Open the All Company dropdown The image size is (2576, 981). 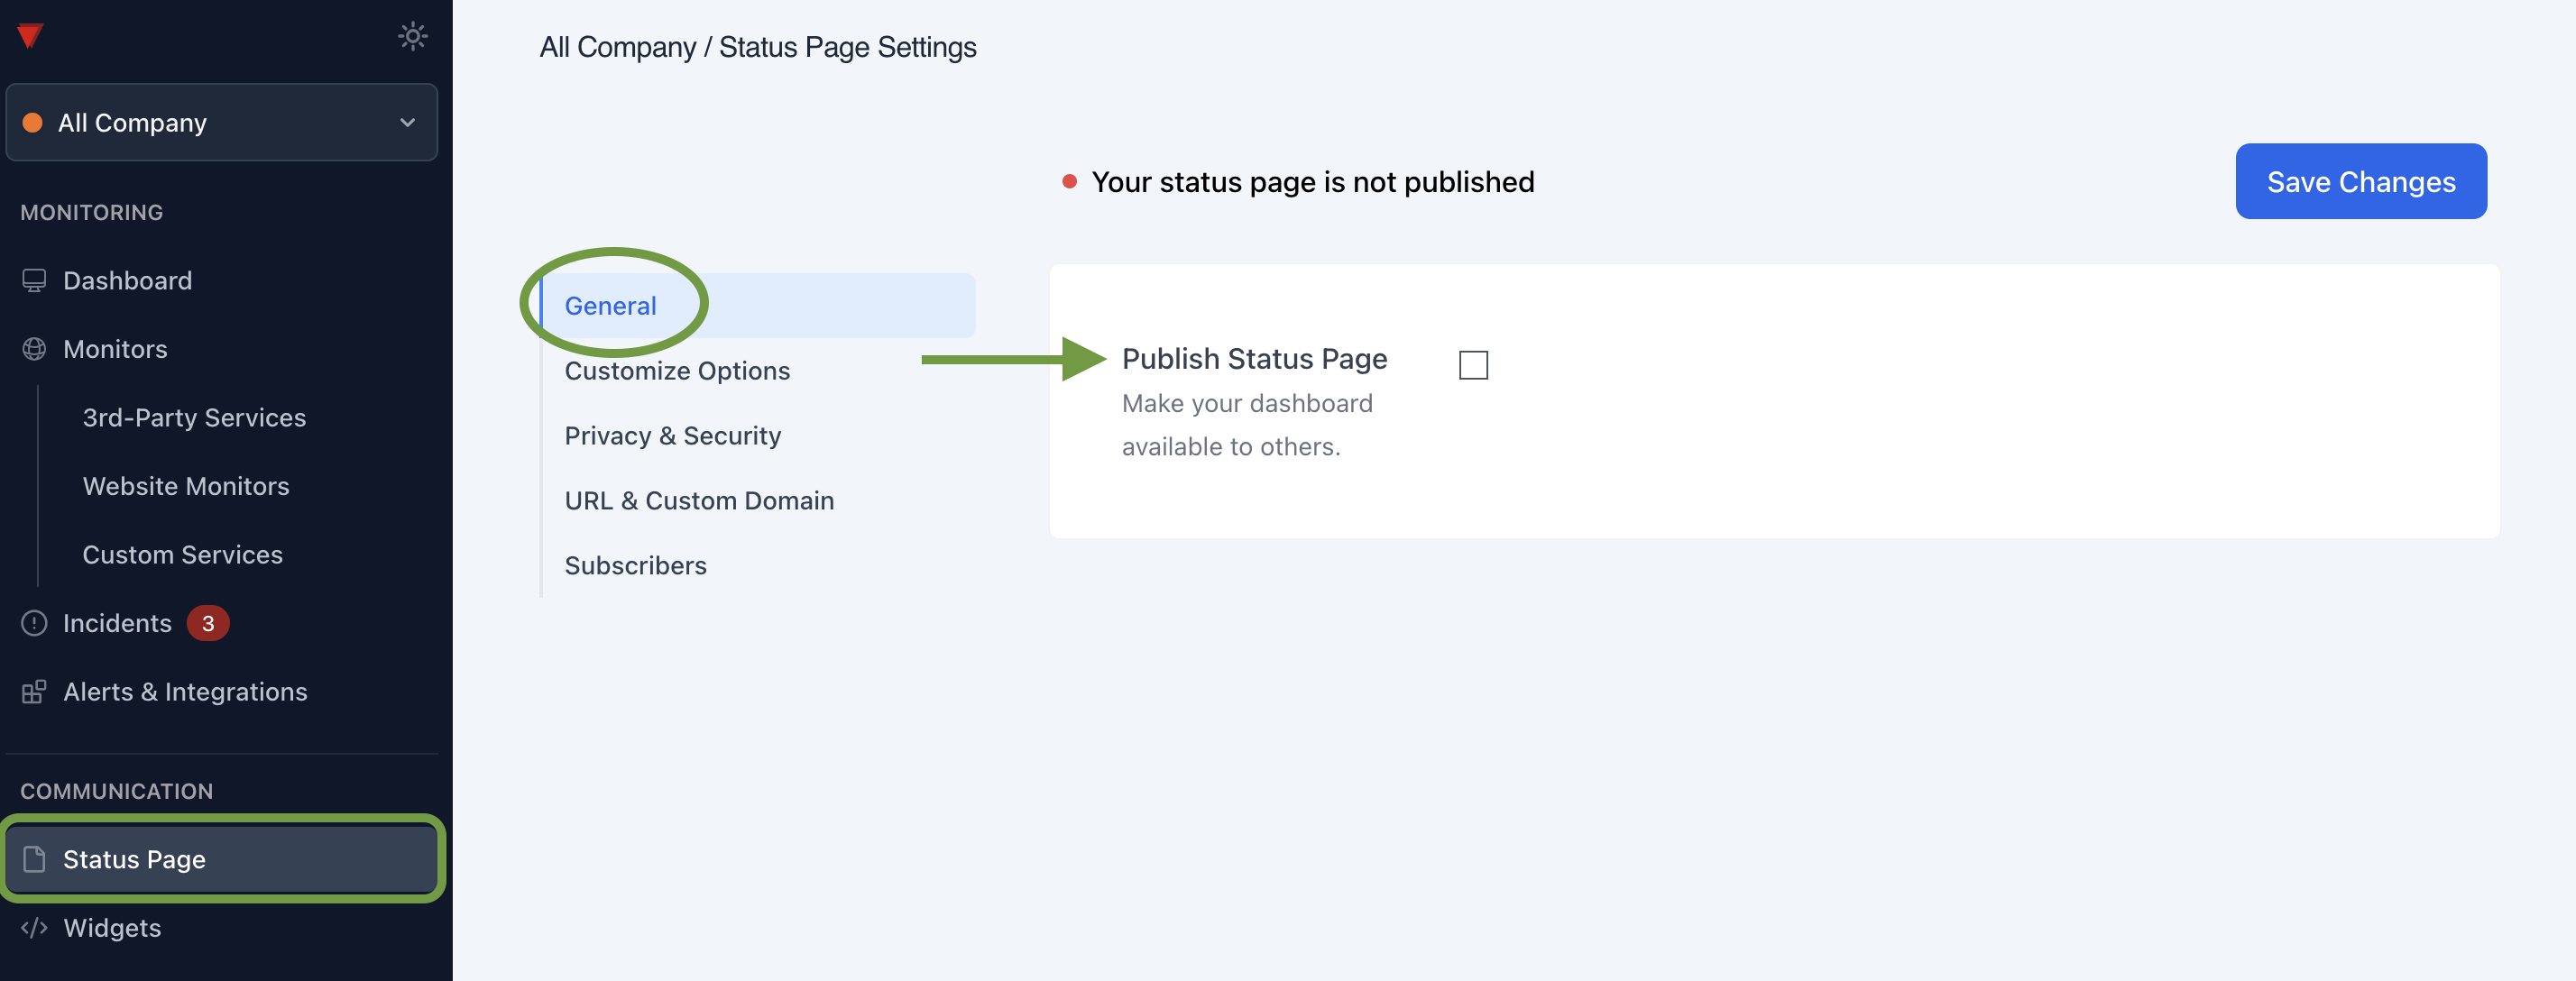220,122
